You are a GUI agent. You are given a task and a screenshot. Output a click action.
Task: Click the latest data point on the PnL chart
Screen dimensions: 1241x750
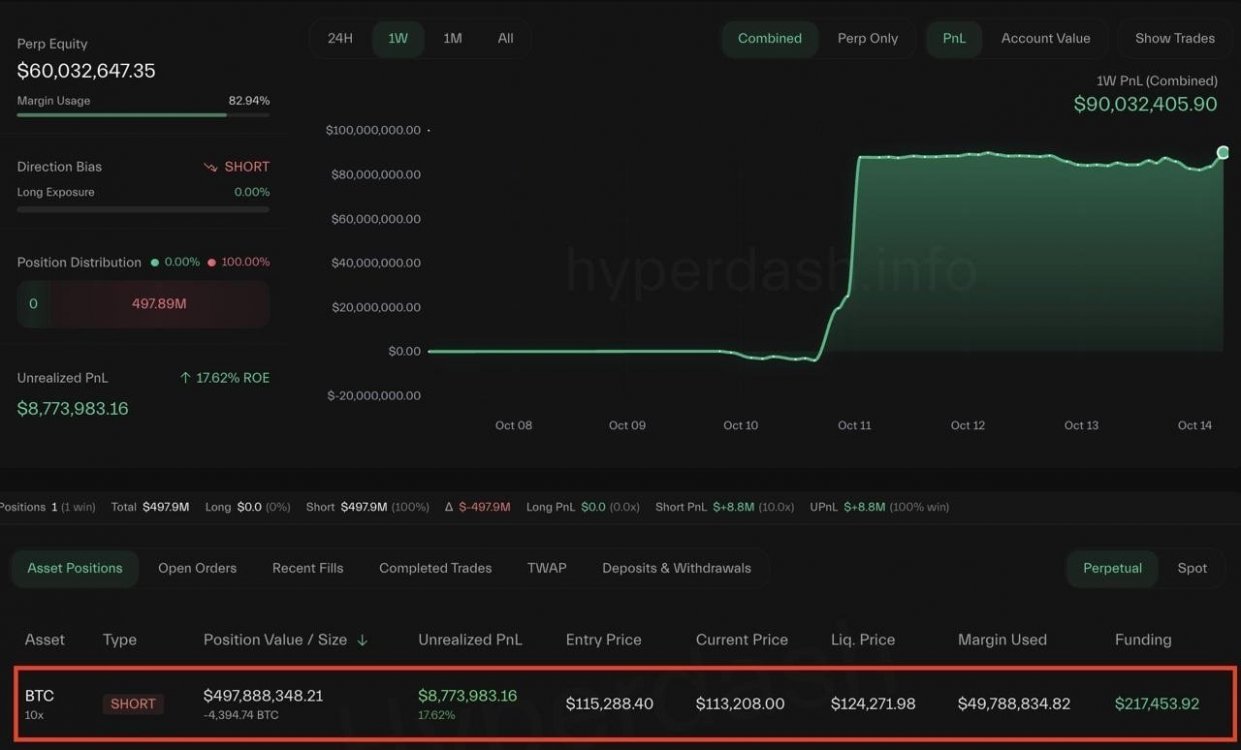(x=1222, y=152)
